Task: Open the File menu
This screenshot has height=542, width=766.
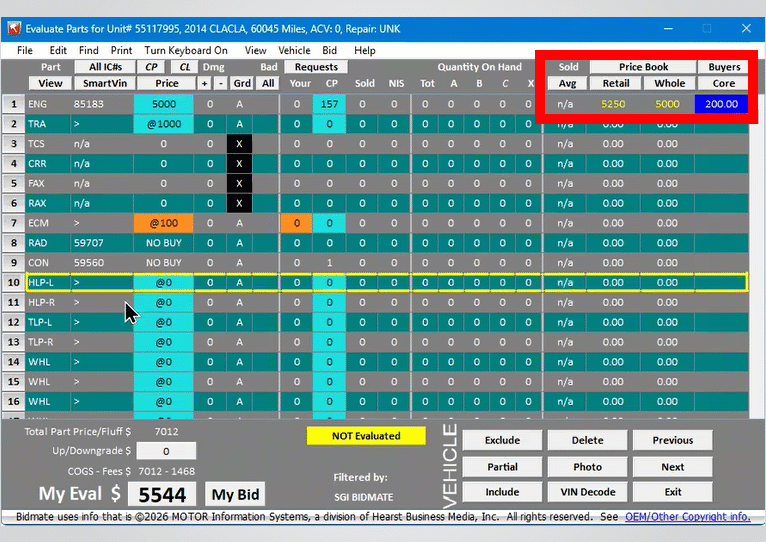Action: point(24,50)
